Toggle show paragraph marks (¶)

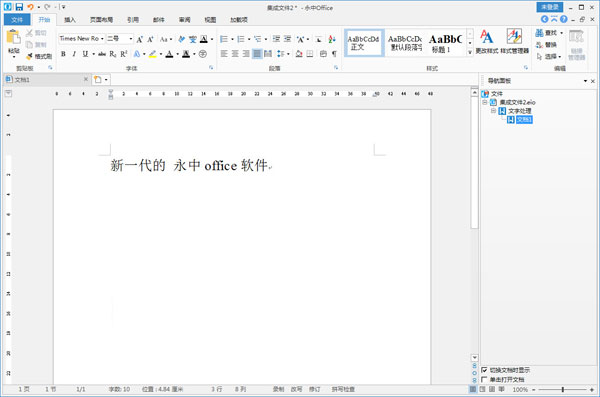(334, 54)
